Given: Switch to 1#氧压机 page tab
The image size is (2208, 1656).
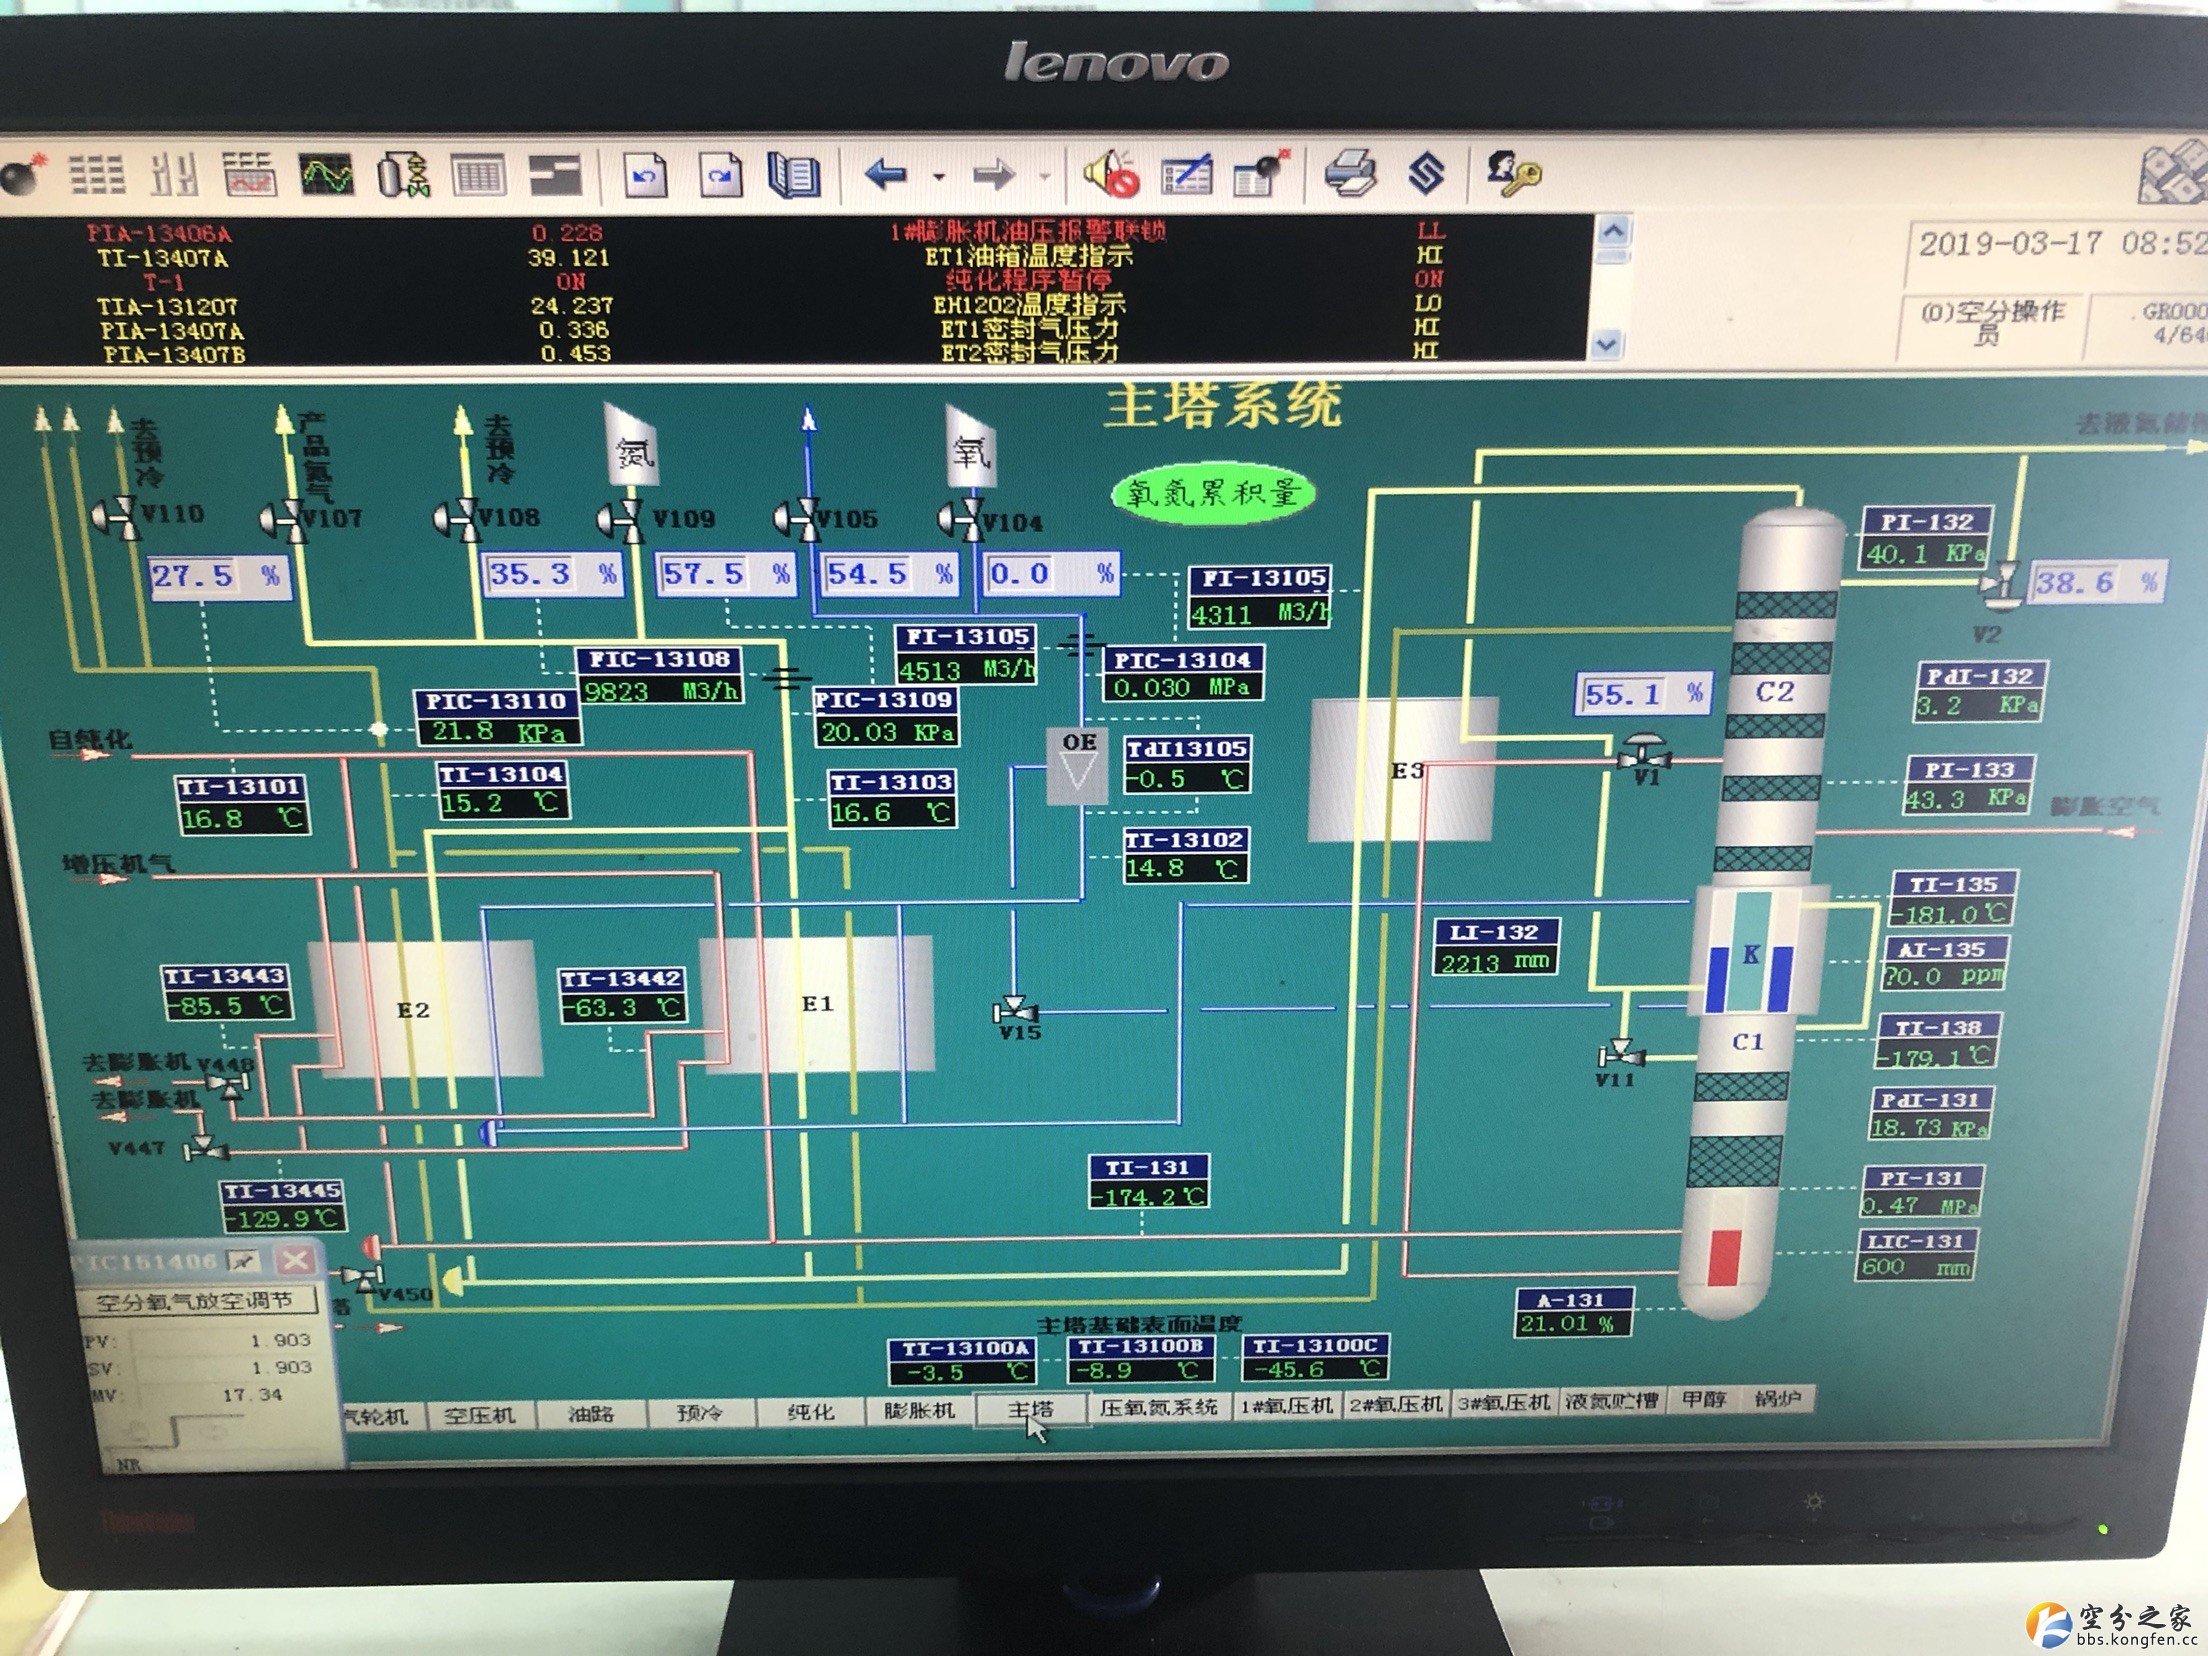Looking at the screenshot, I should coord(1286,1405).
